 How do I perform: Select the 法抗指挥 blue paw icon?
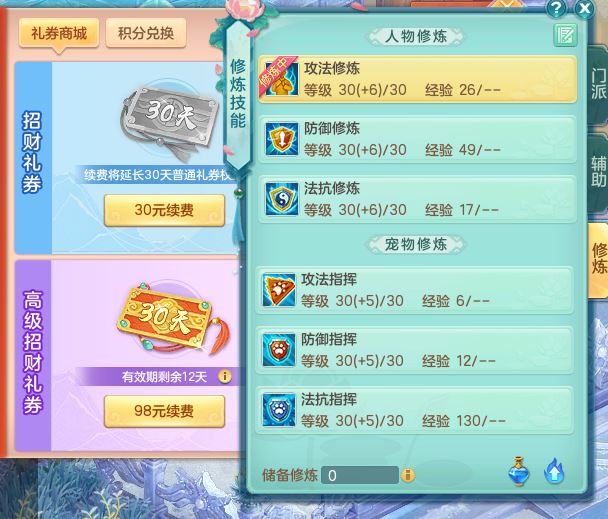click(279, 410)
